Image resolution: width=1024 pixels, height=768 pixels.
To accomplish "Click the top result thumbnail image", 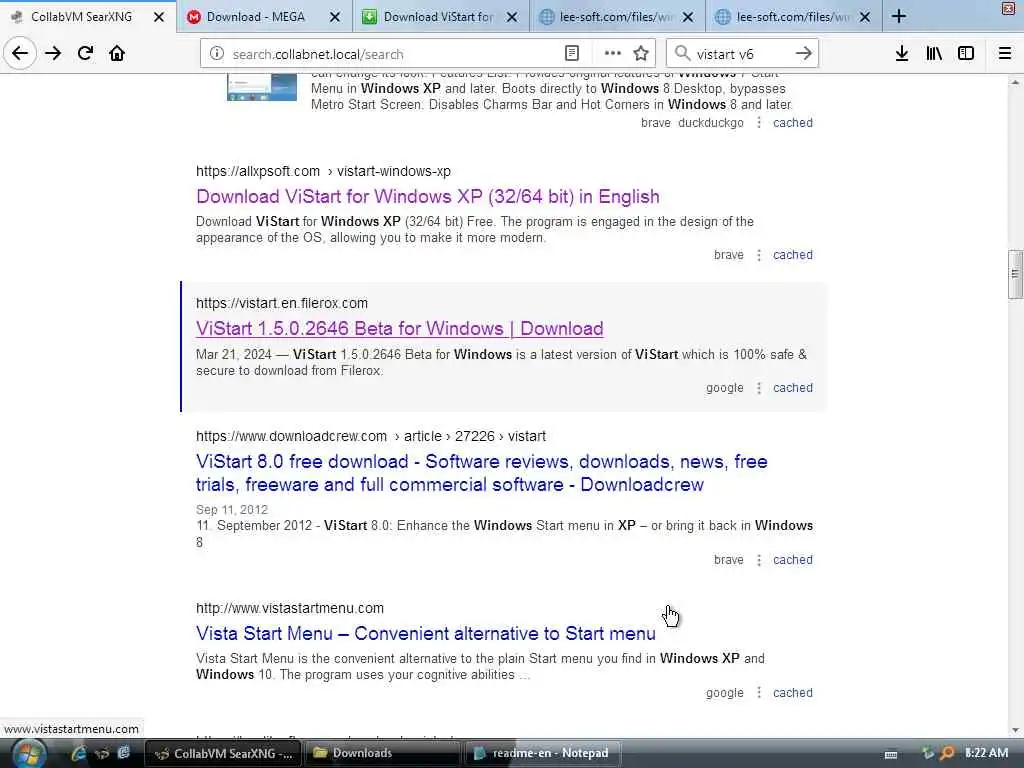I will (x=262, y=88).
